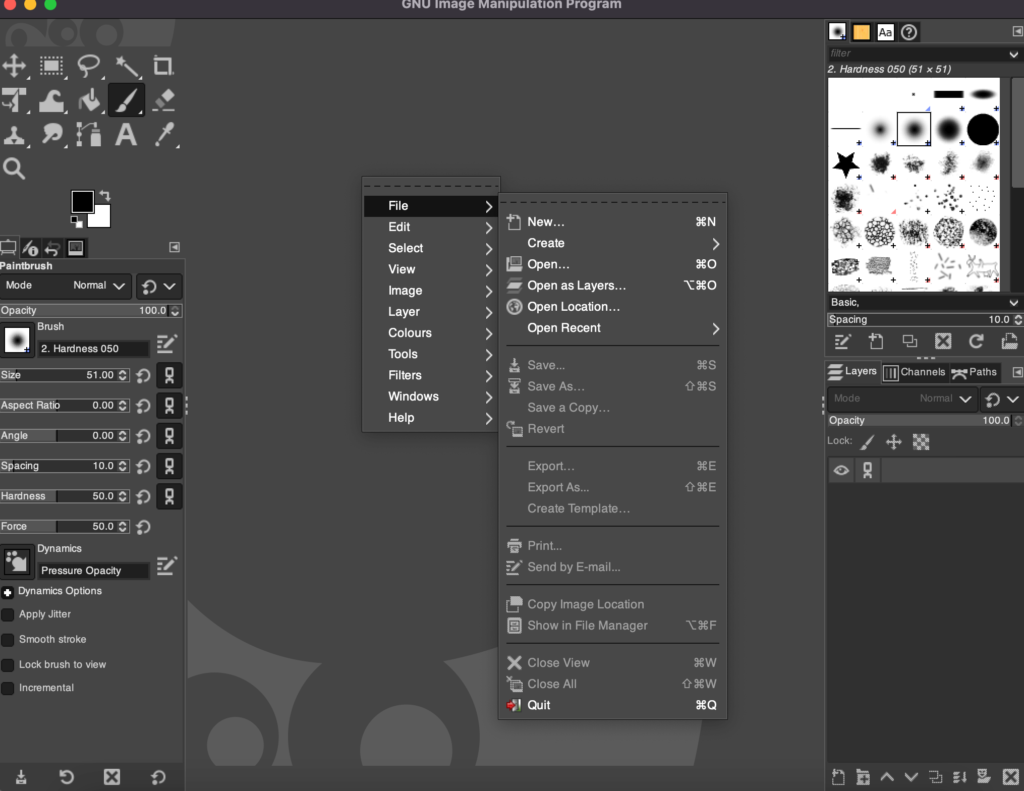Image resolution: width=1024 pixels, height=791 pixels.
Task: Create a new layer icon
Action: click(x=839, y=777)
